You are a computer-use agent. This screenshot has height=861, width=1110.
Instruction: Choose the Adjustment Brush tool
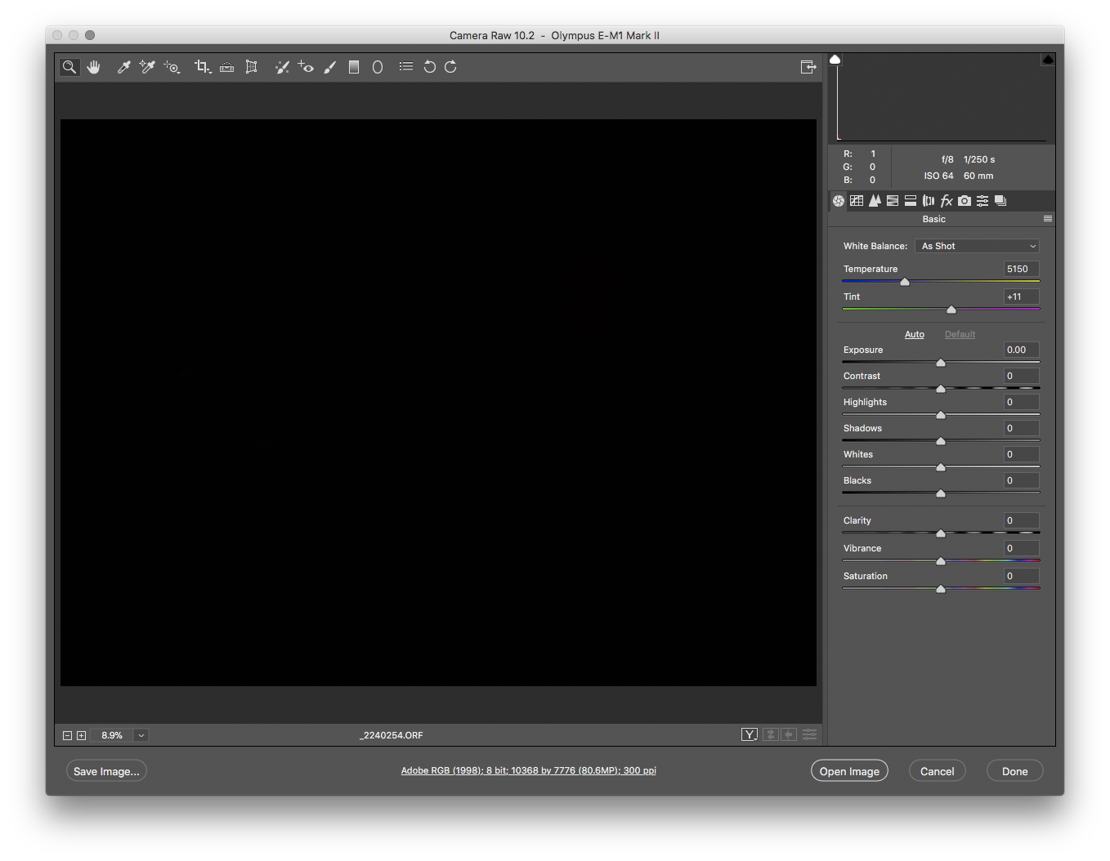tap(330, 67)
